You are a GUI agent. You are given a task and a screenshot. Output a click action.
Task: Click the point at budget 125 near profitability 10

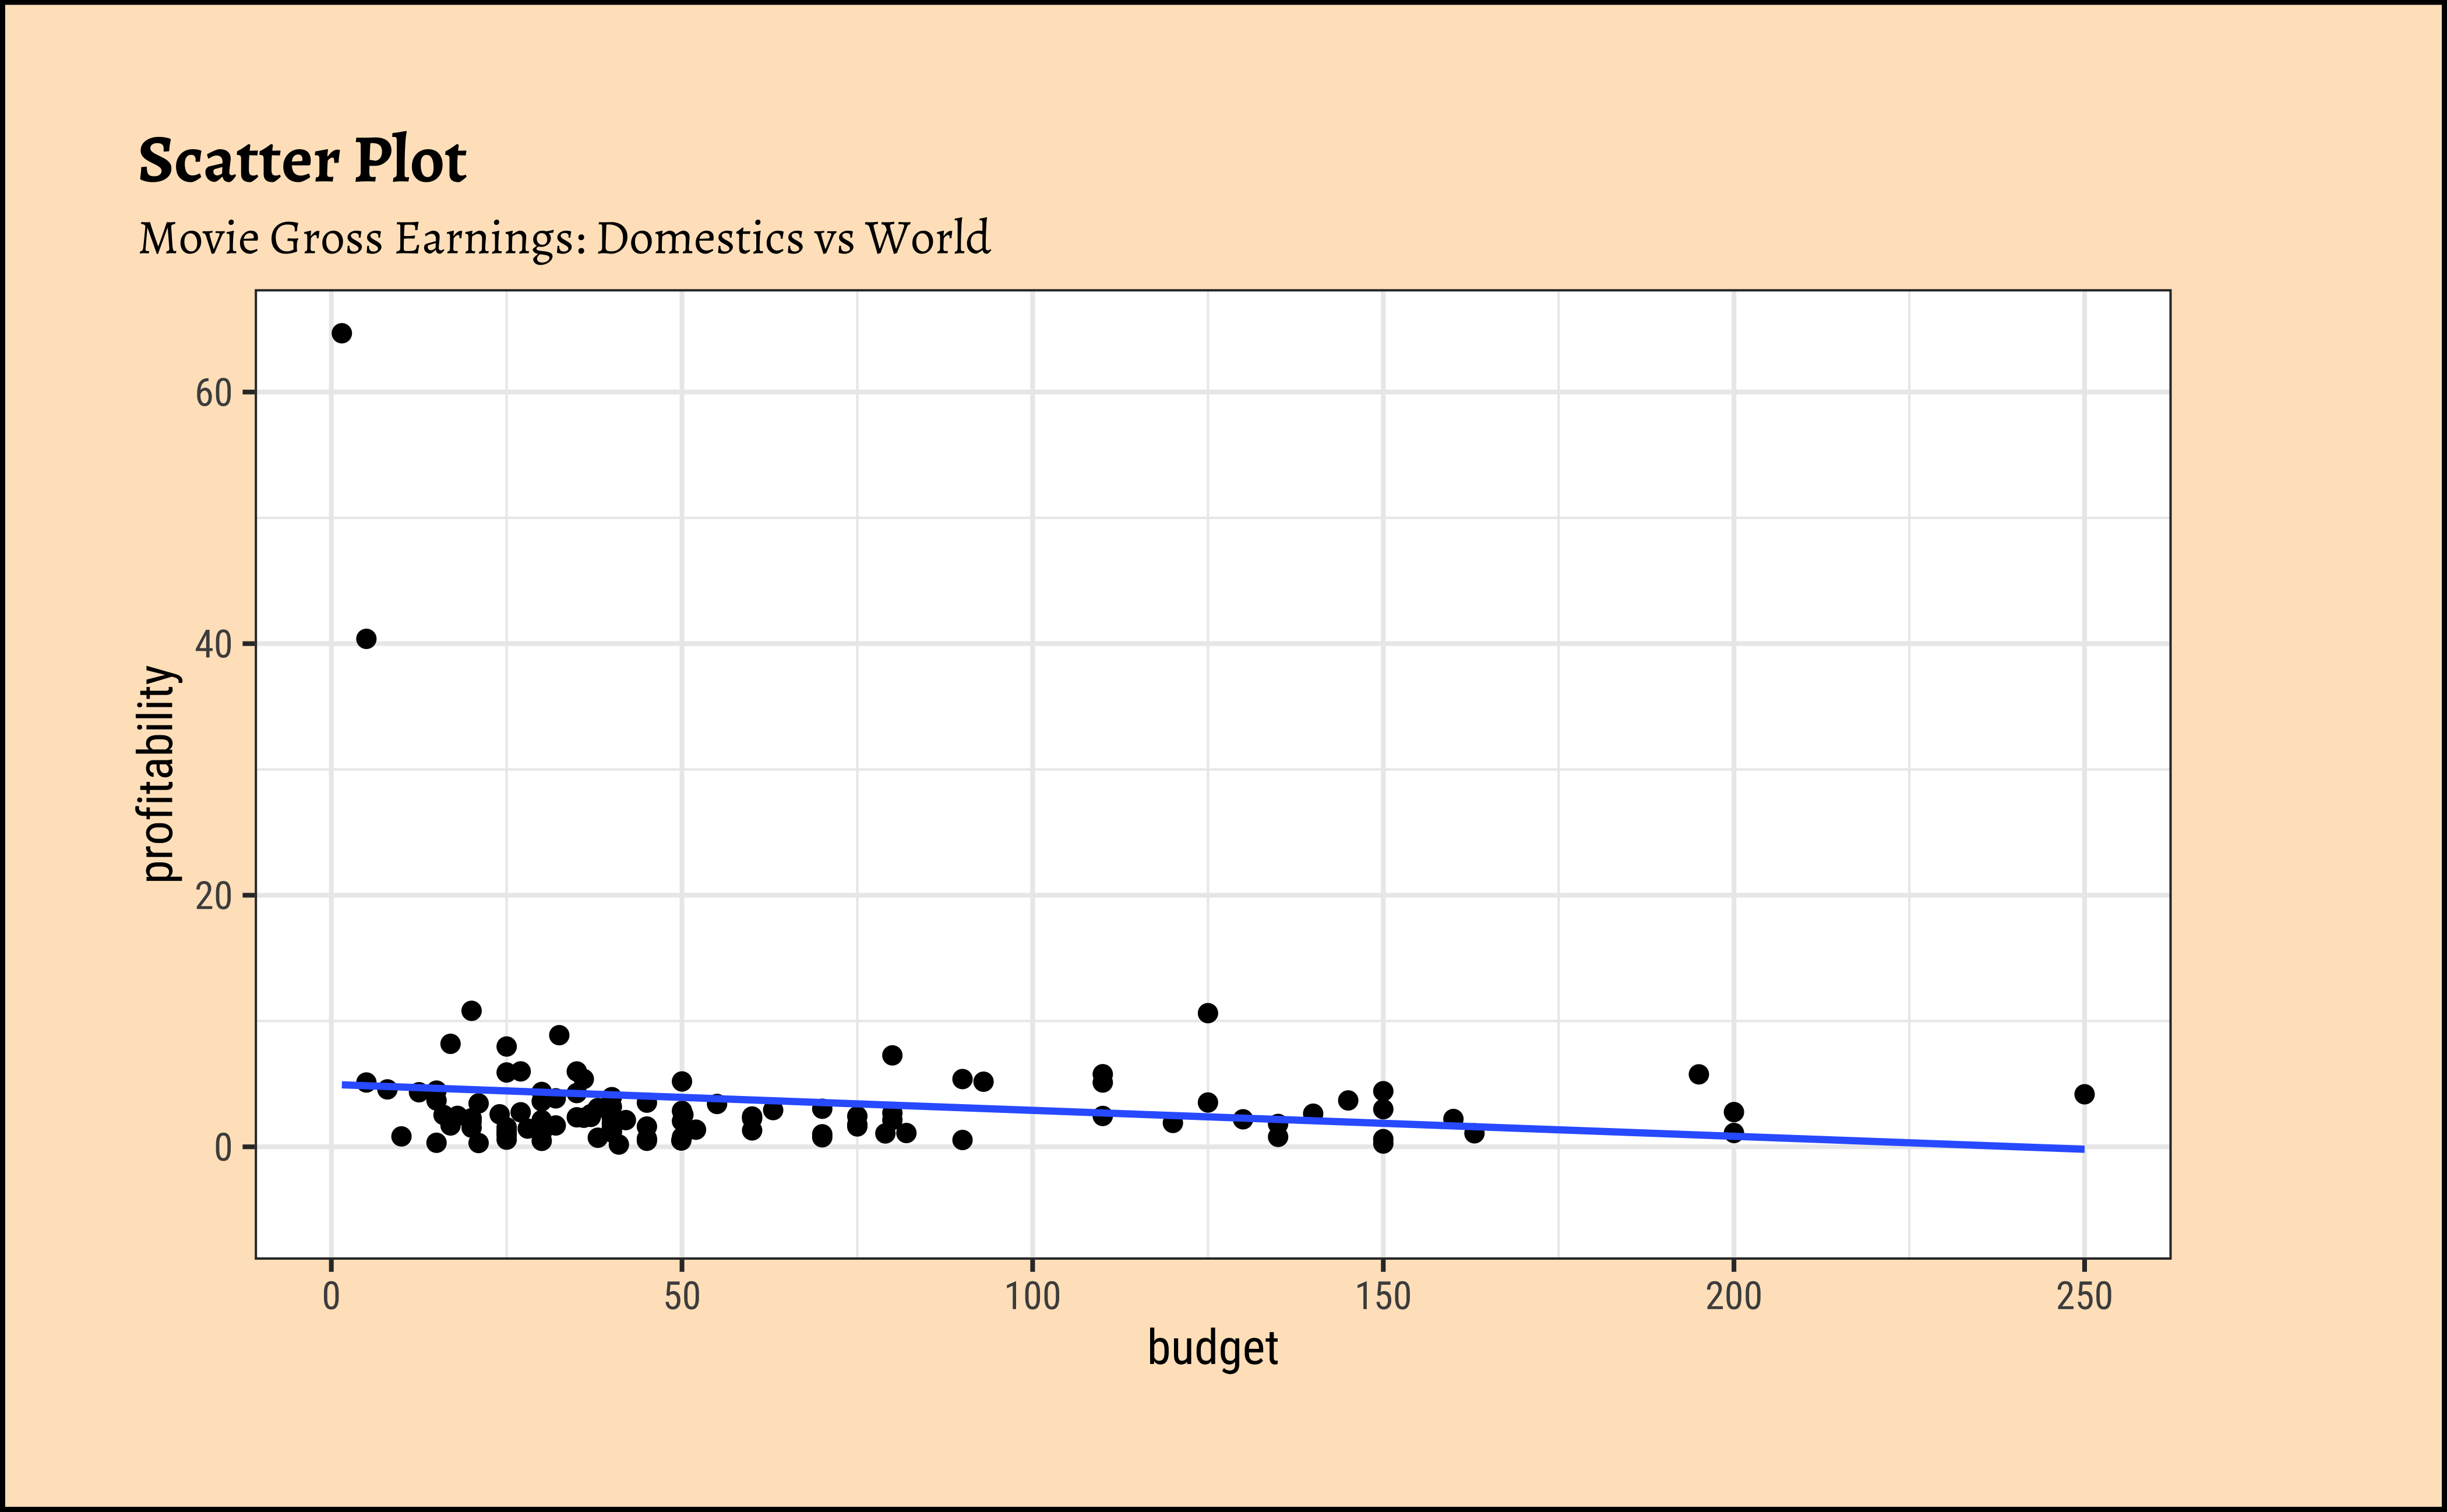(1207, 1013)
